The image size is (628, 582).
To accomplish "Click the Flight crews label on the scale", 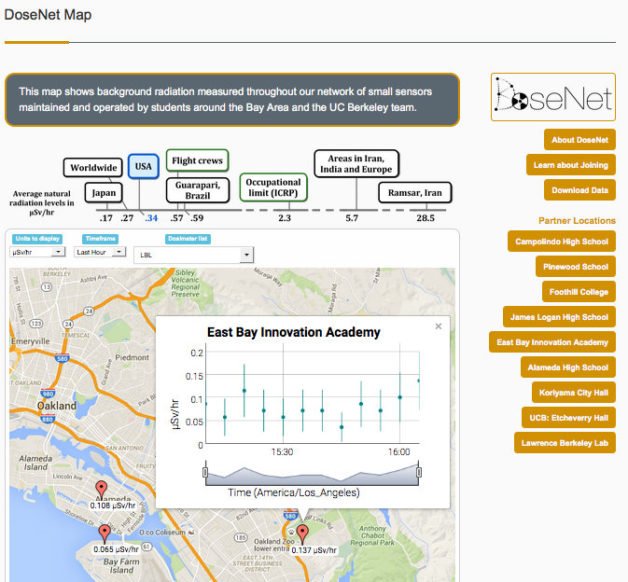I will (x=197, y=161).
